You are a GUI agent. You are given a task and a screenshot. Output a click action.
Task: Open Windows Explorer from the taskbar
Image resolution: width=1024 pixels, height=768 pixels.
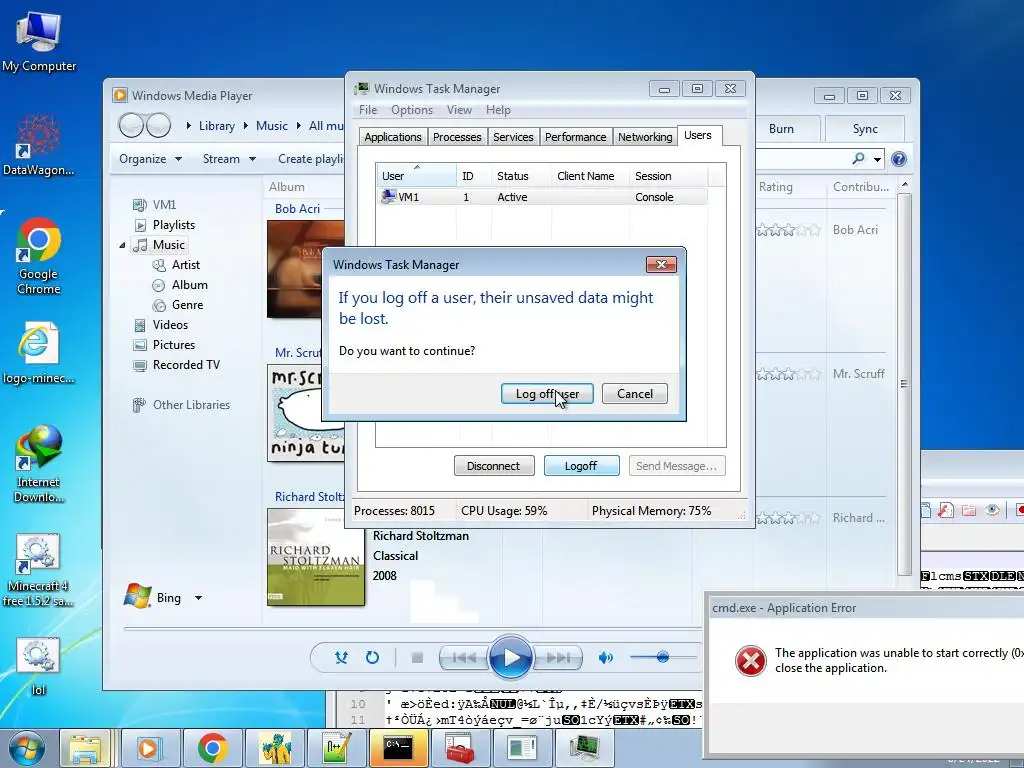(86, 748)
